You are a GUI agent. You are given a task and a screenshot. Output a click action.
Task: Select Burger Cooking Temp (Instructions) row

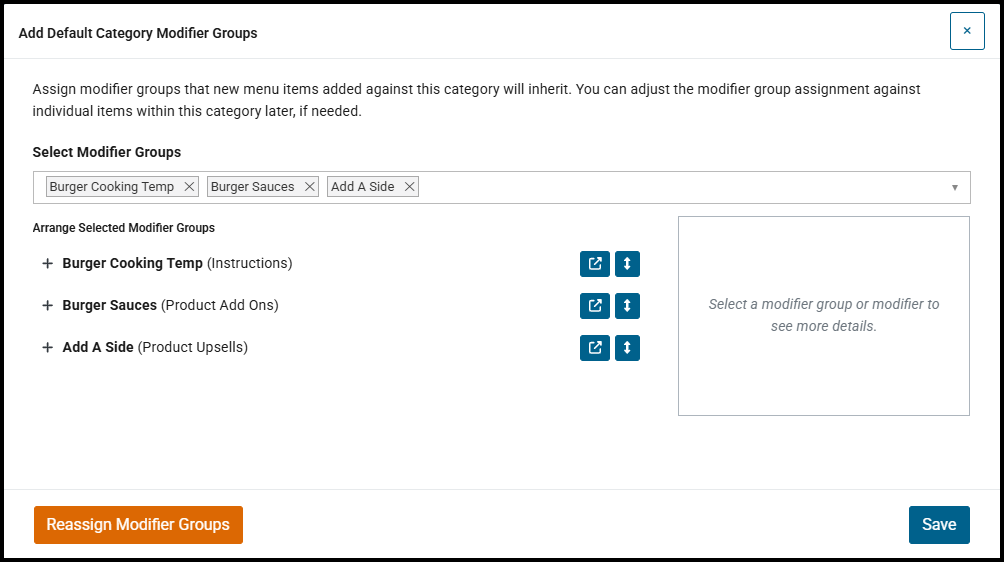(177, 263)
